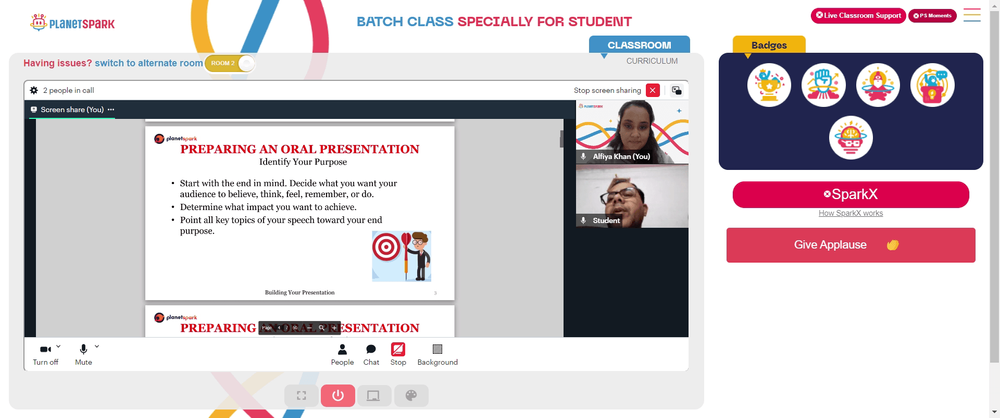Click the PlanetSpark logo

pos(72,23)
